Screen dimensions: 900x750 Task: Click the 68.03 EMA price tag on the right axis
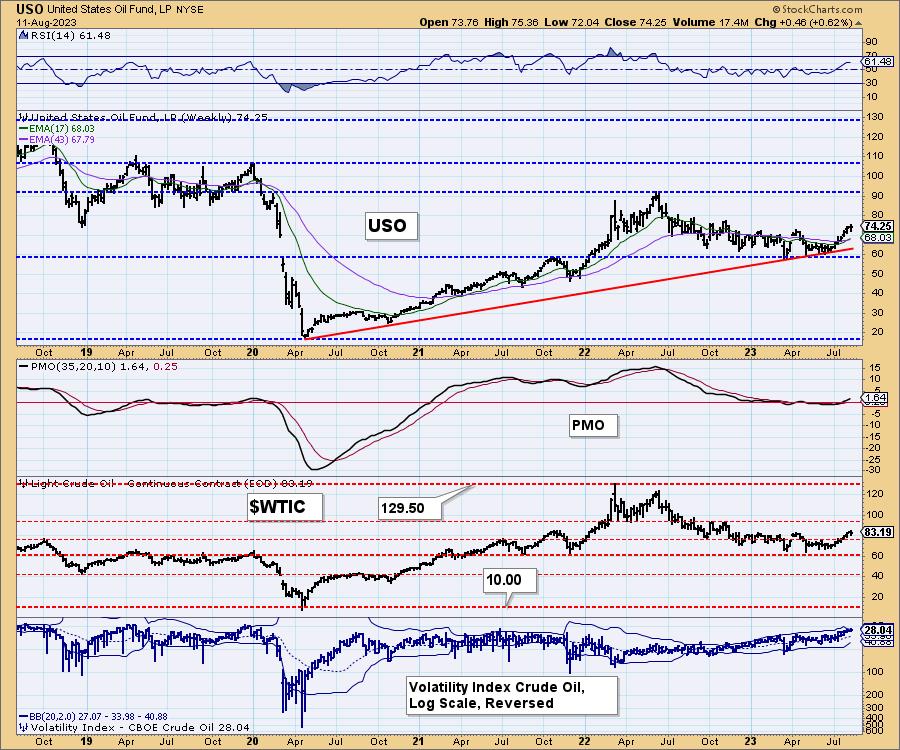point(878,237)
